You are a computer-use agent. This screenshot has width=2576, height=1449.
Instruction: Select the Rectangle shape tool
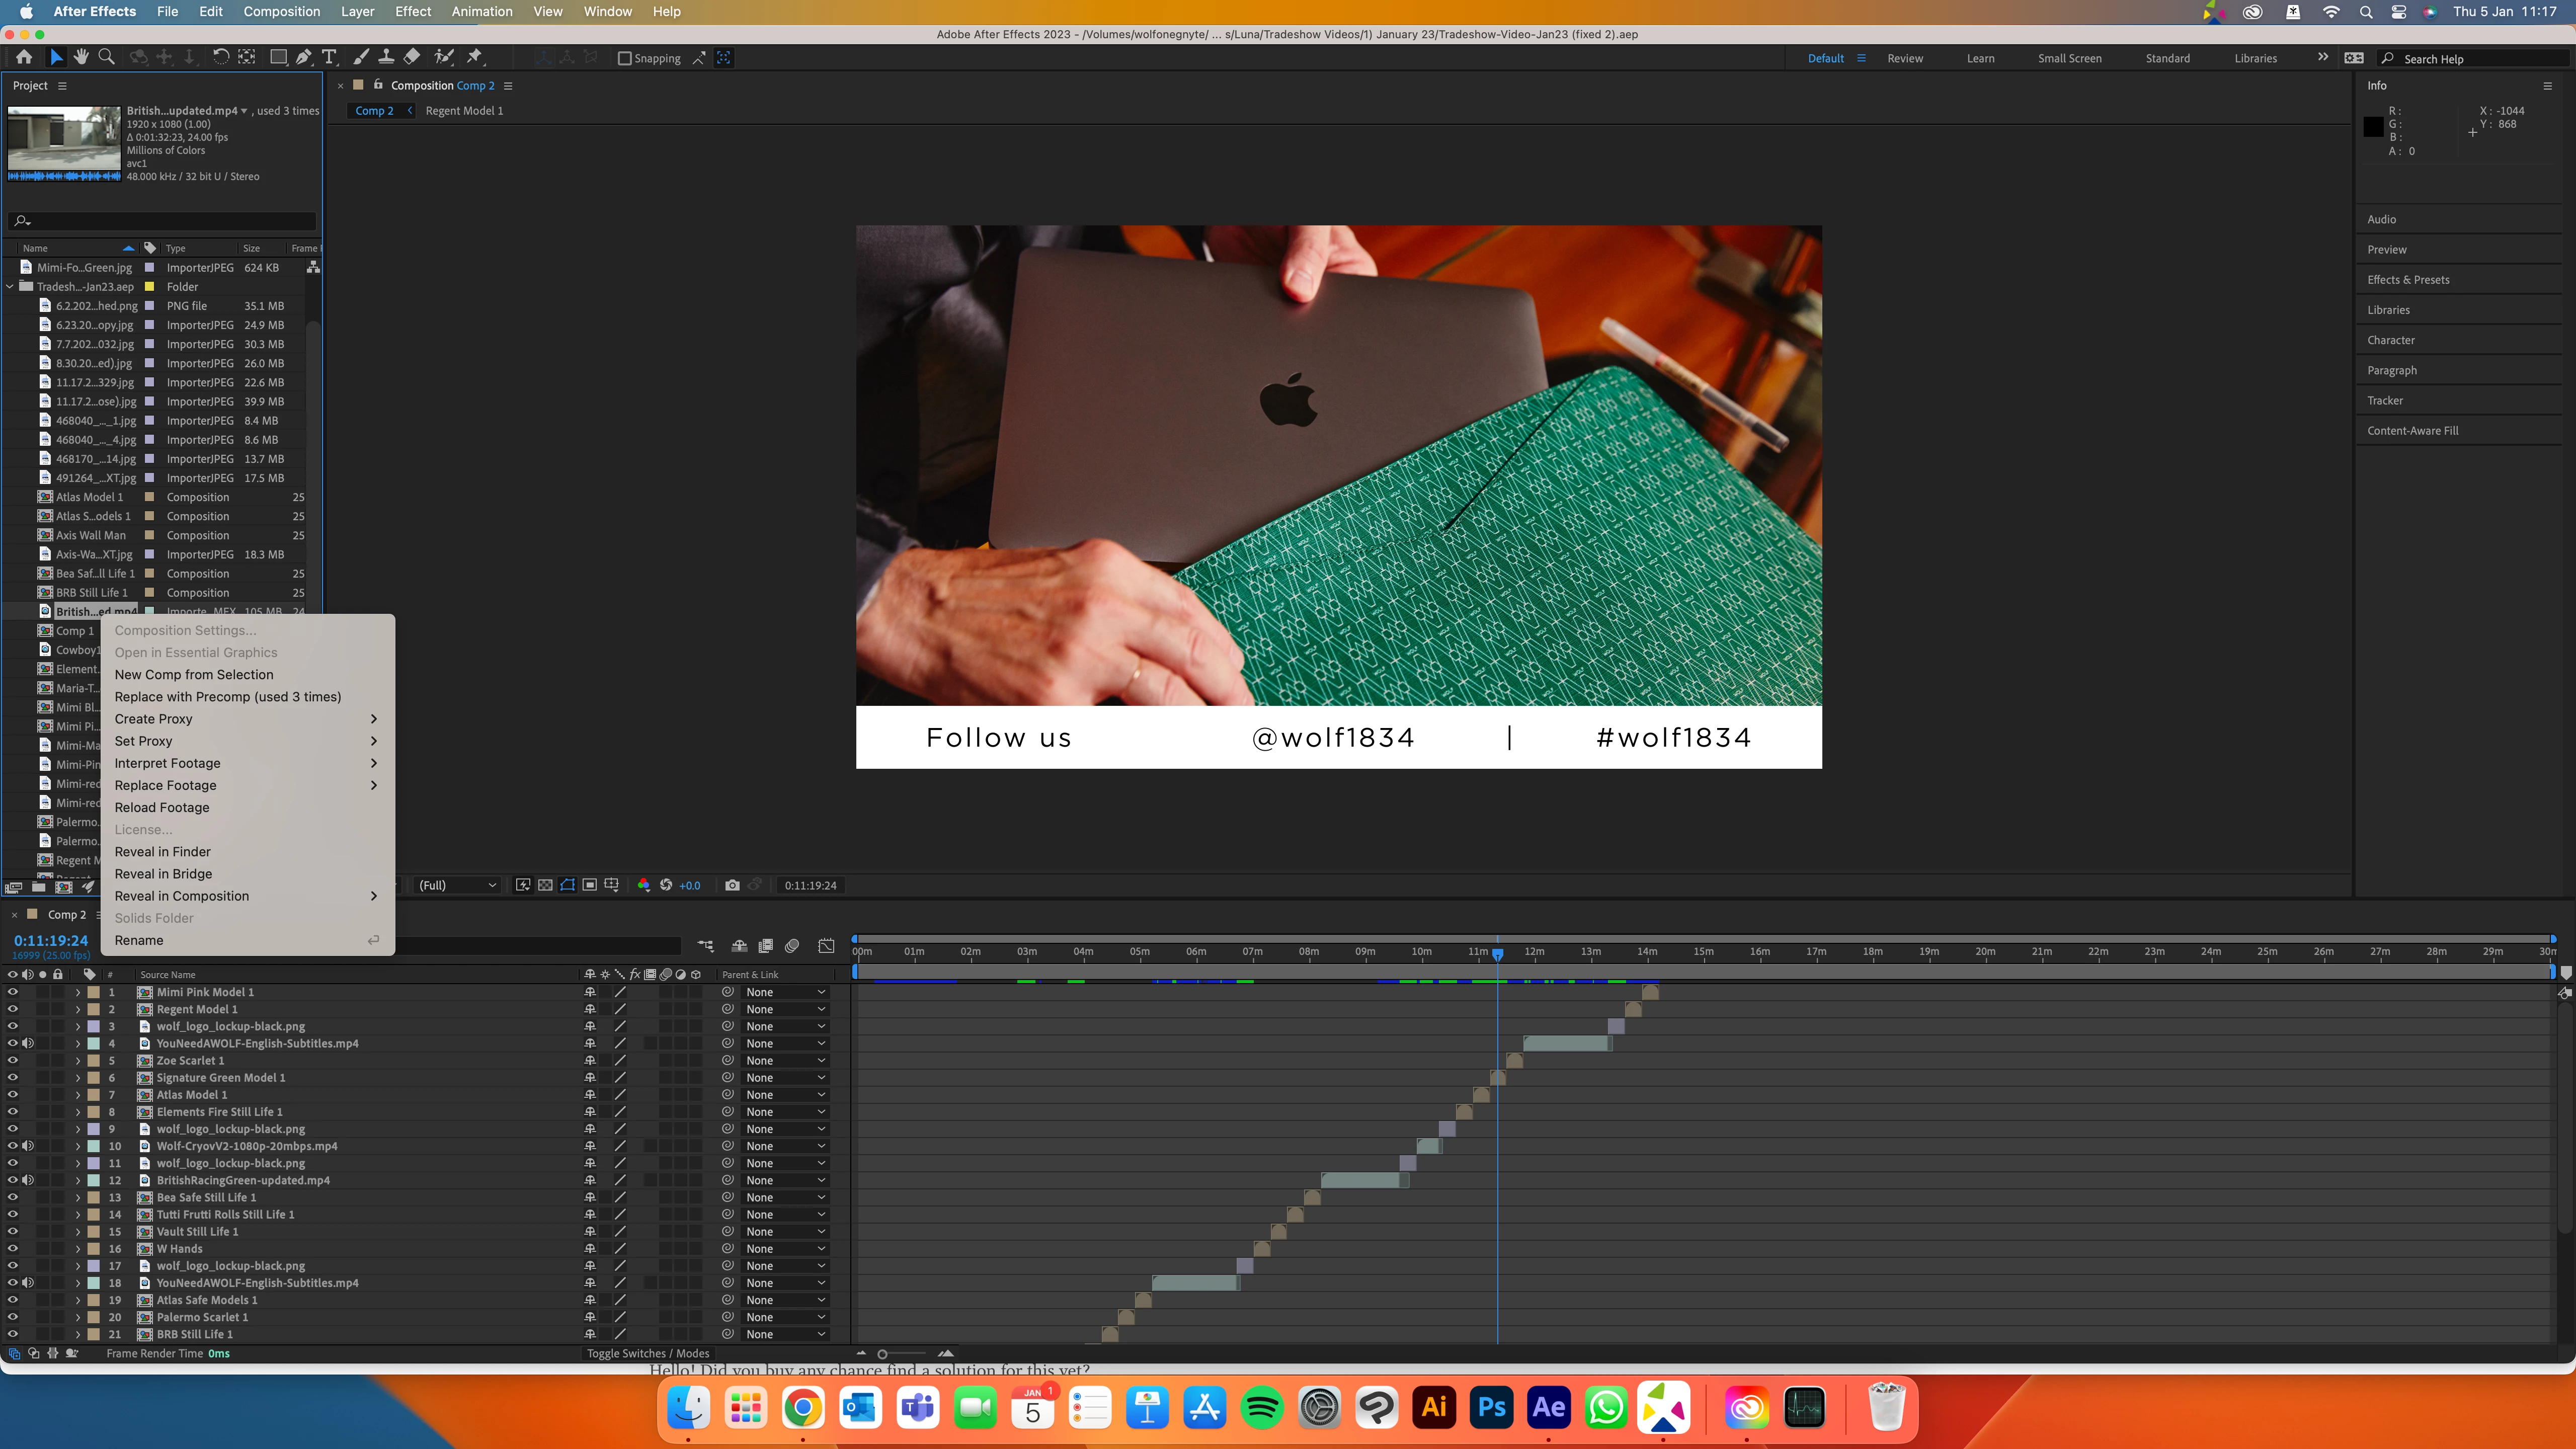tap(278, 58)
